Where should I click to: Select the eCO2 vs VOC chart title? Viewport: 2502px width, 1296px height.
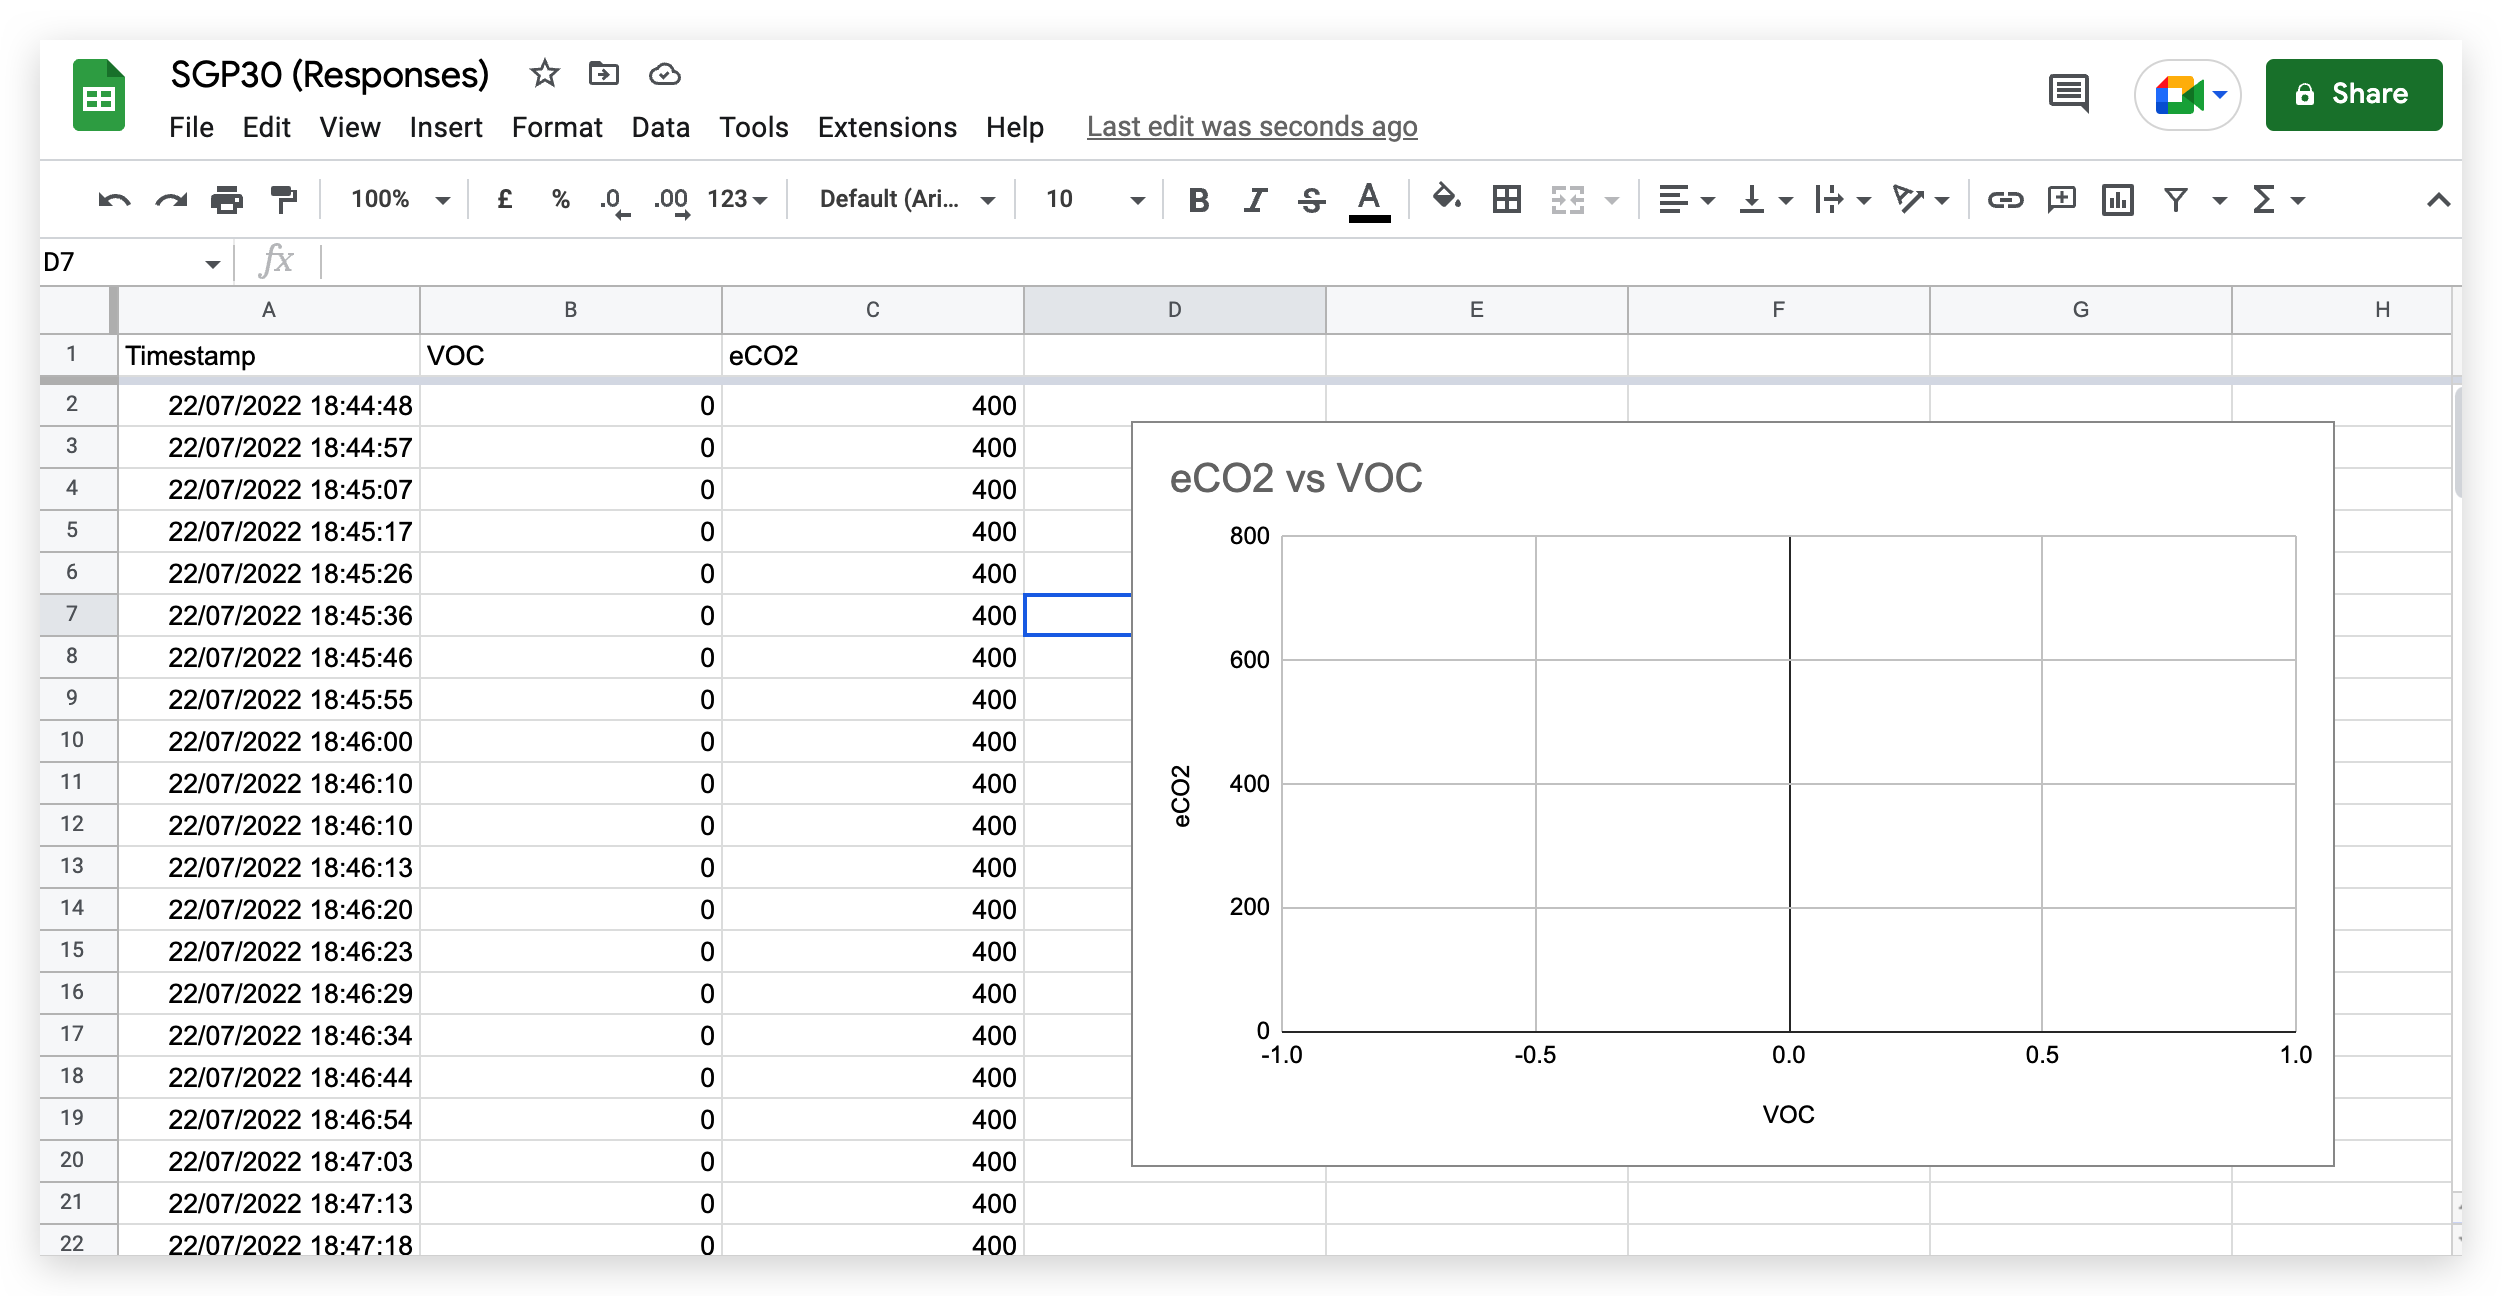tap(1295, 478)
